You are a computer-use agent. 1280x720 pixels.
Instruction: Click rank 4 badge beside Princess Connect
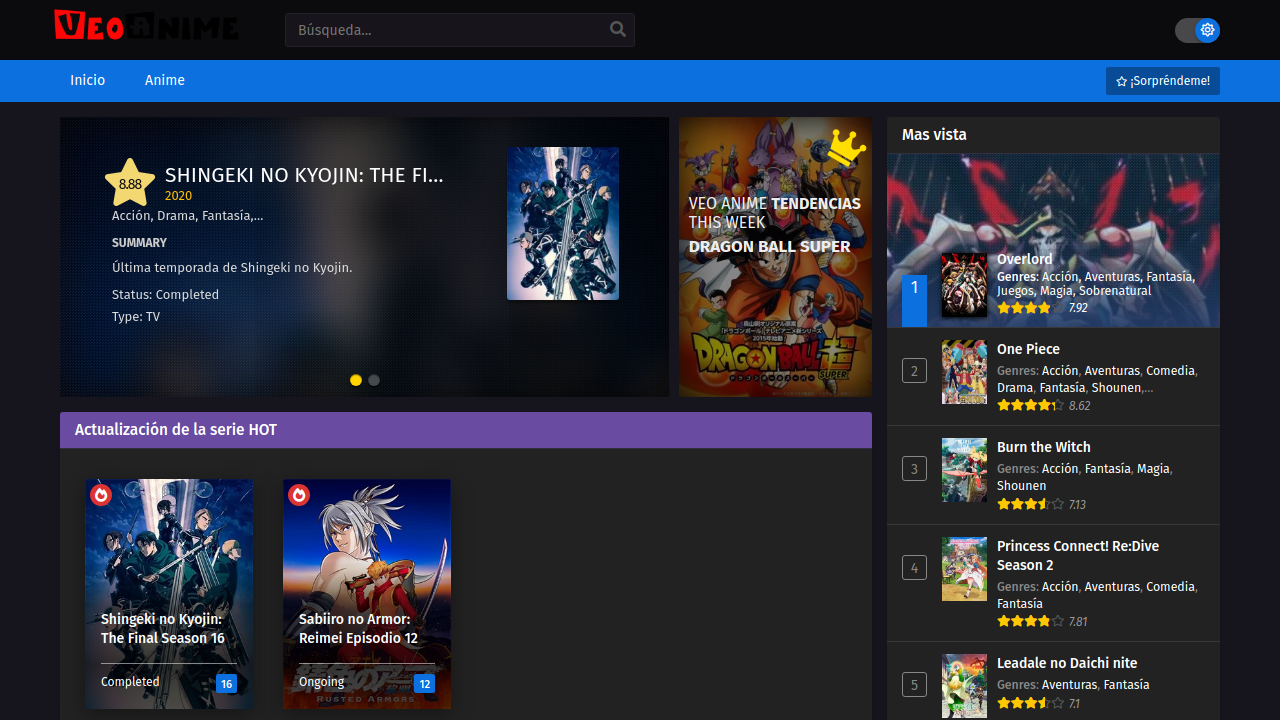point(914,568)
